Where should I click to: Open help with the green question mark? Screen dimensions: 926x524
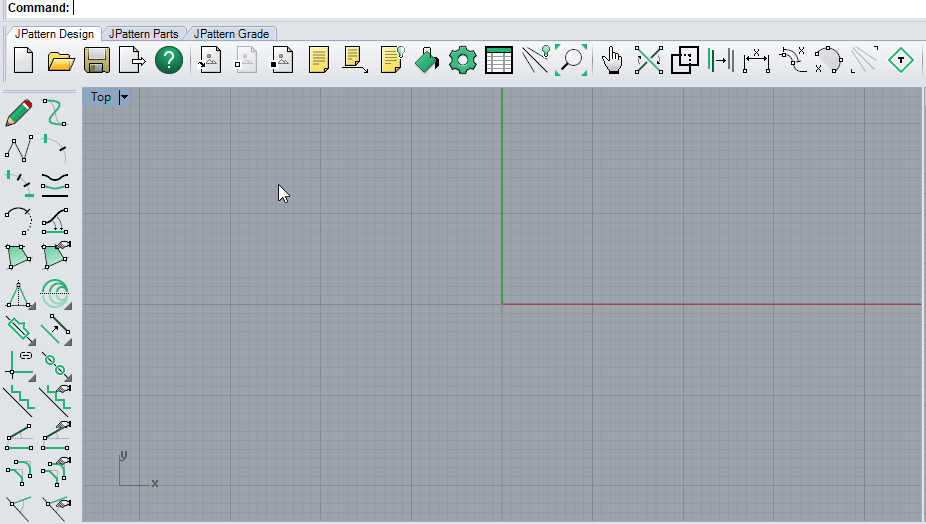coord(169,61)
